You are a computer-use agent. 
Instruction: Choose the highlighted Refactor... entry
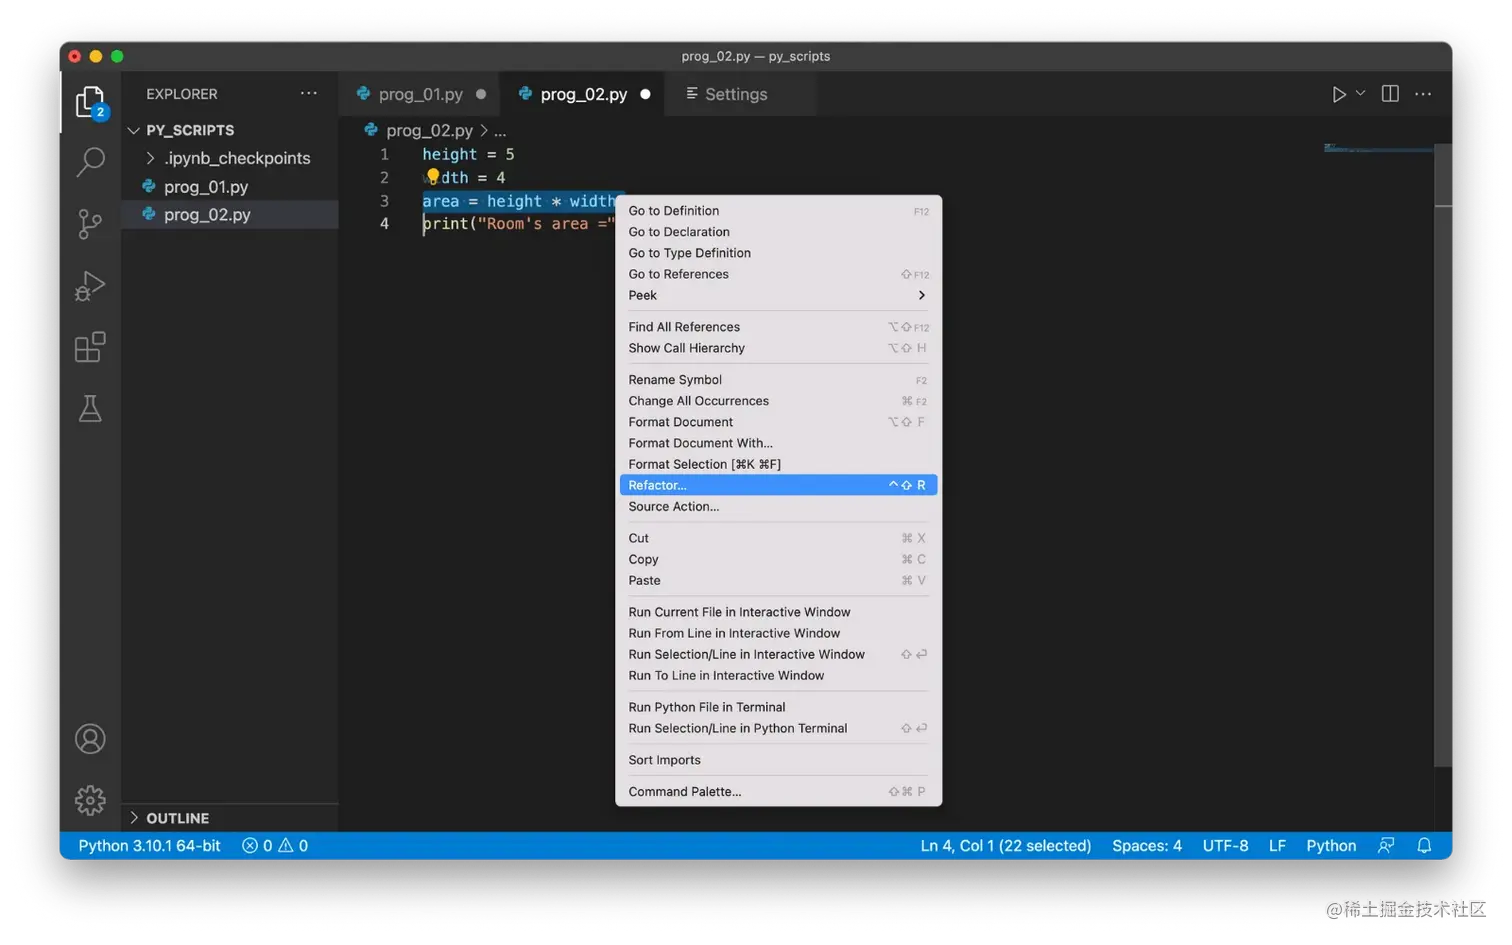778,485
